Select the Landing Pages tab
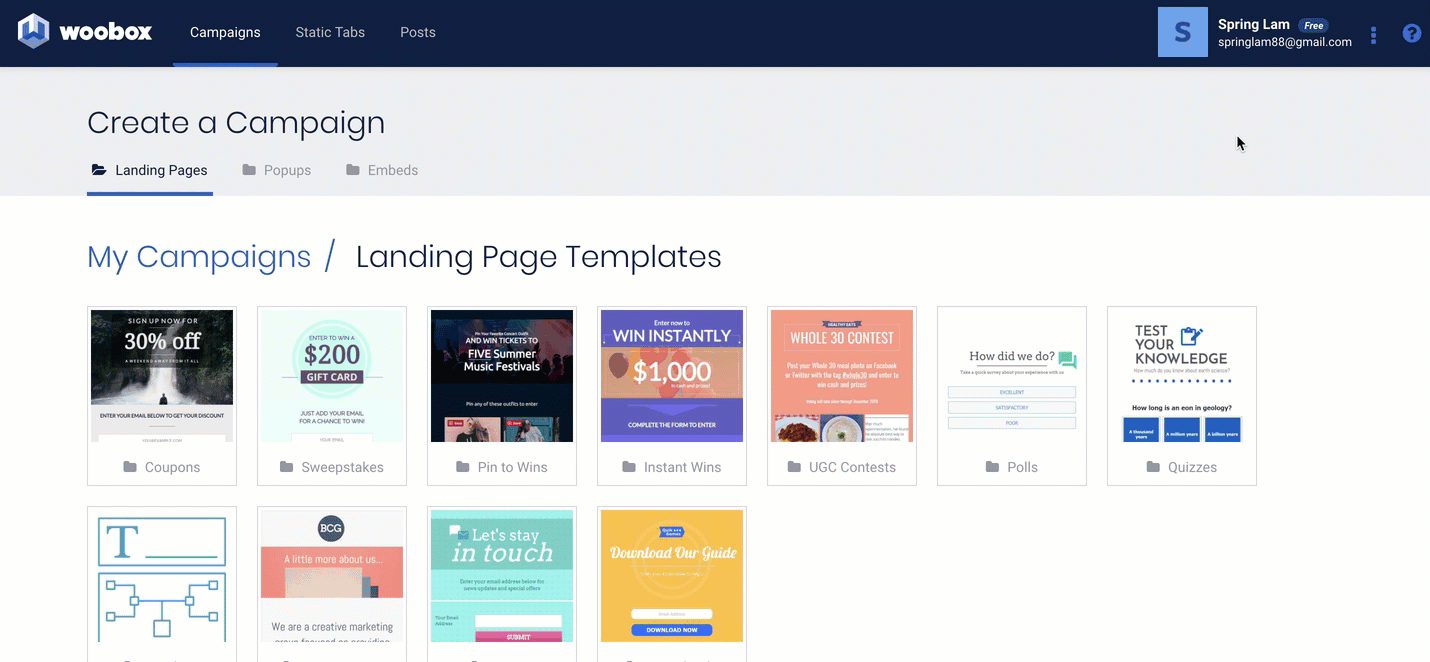1430x662 pixels. pyautogui.click(x=150, y=170)
